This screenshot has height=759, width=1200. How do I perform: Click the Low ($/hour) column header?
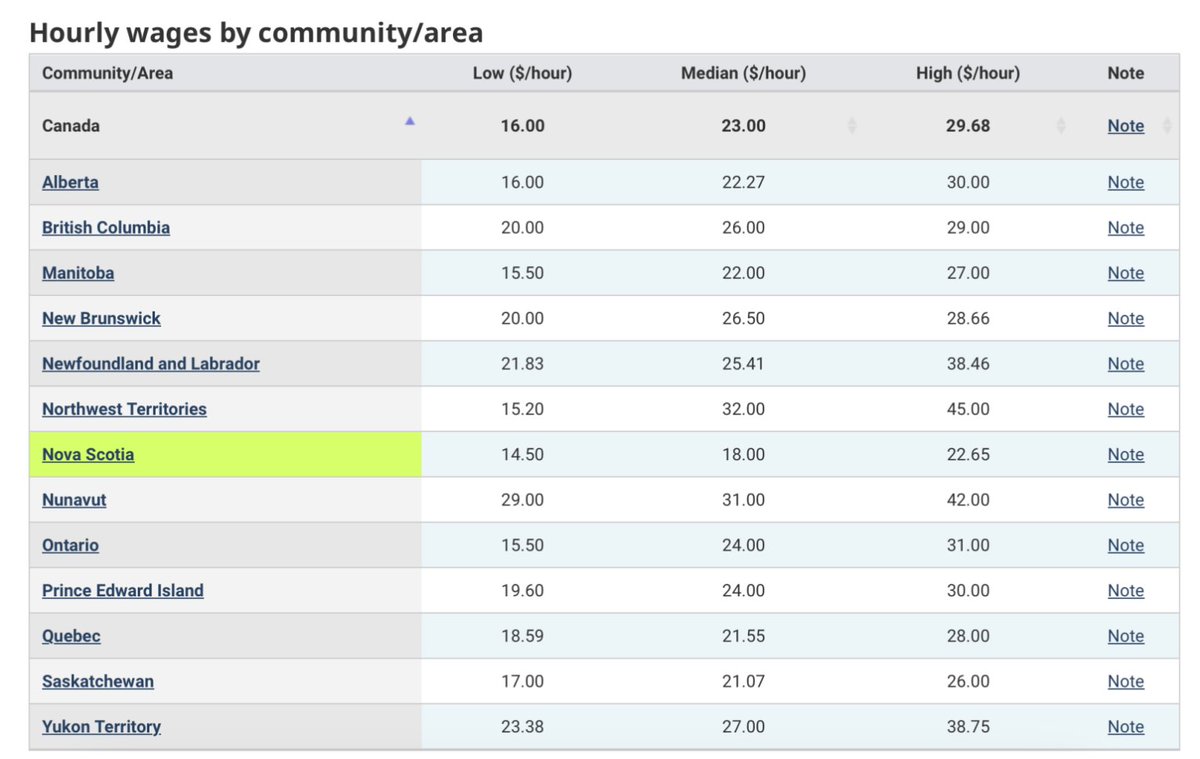[522, 73]
